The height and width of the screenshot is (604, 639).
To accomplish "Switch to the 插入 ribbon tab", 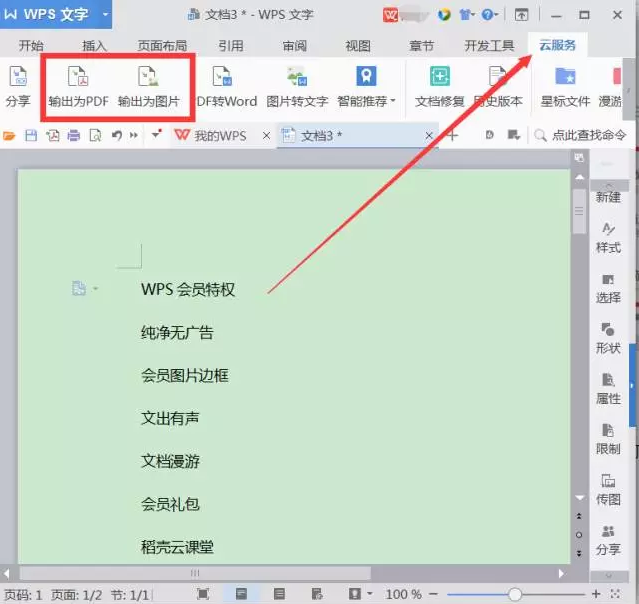I will point(94,45).
